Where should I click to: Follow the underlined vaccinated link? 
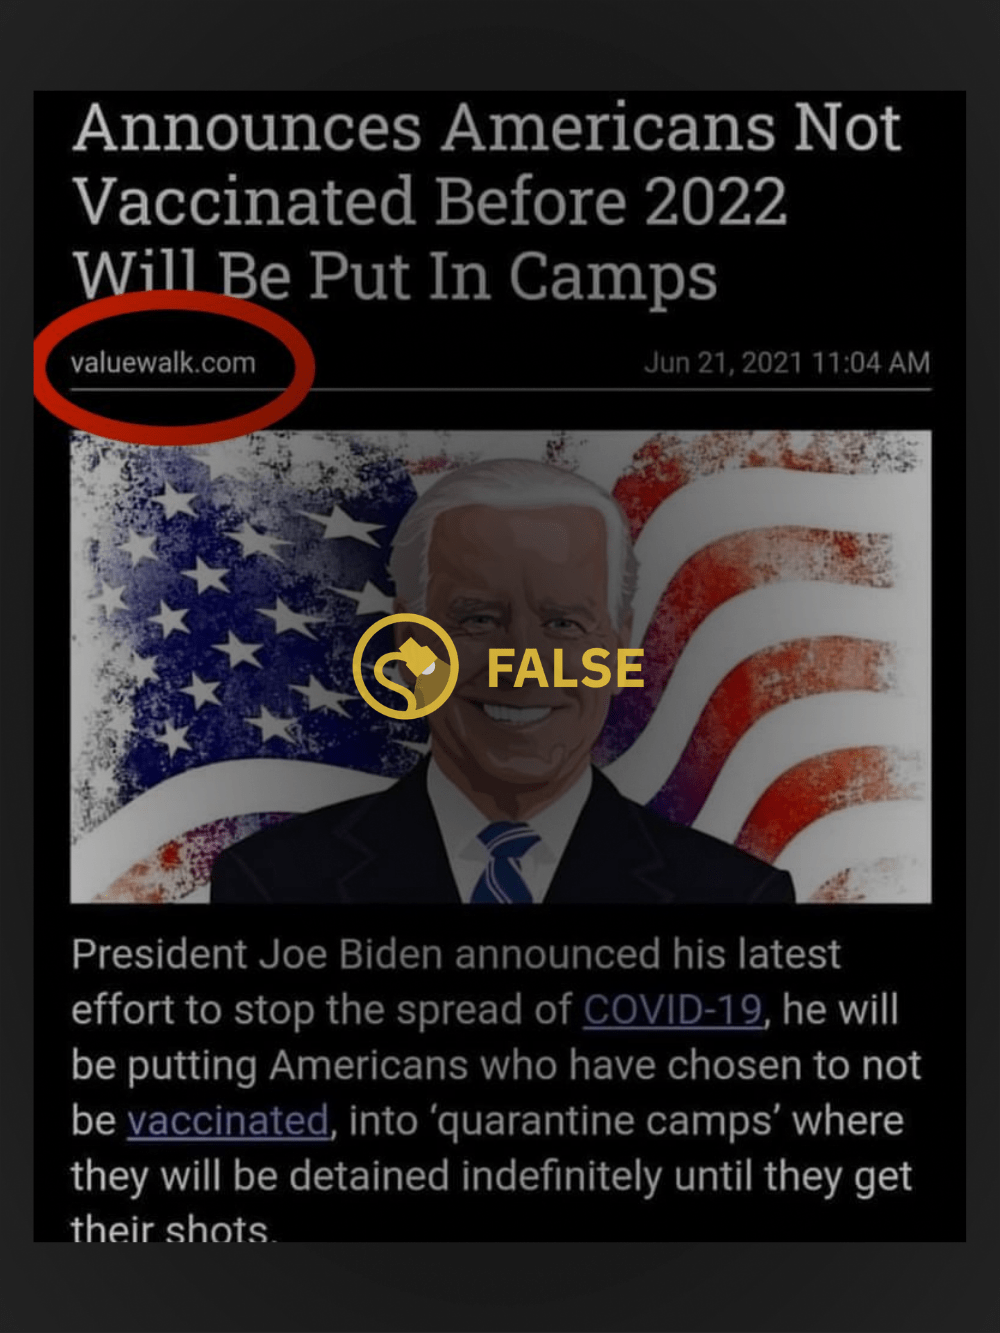228,1120
